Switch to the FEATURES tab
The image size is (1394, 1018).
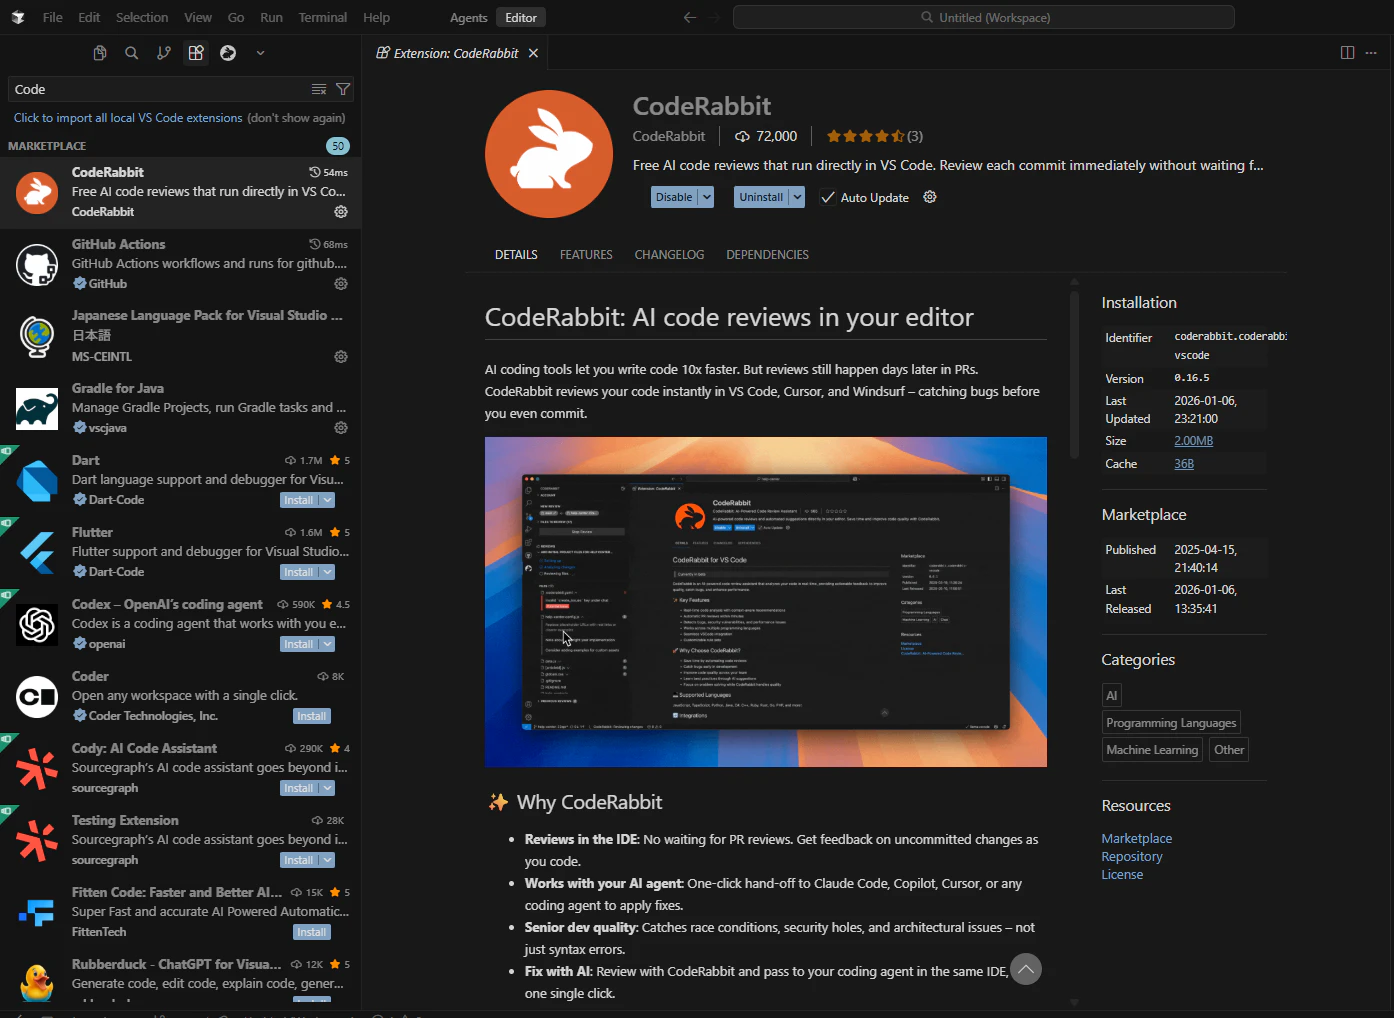tap(586, 255)
